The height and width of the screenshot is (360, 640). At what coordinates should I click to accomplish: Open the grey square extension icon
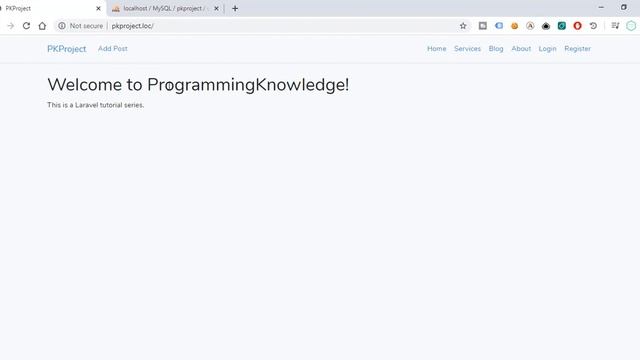pos(482,26)
